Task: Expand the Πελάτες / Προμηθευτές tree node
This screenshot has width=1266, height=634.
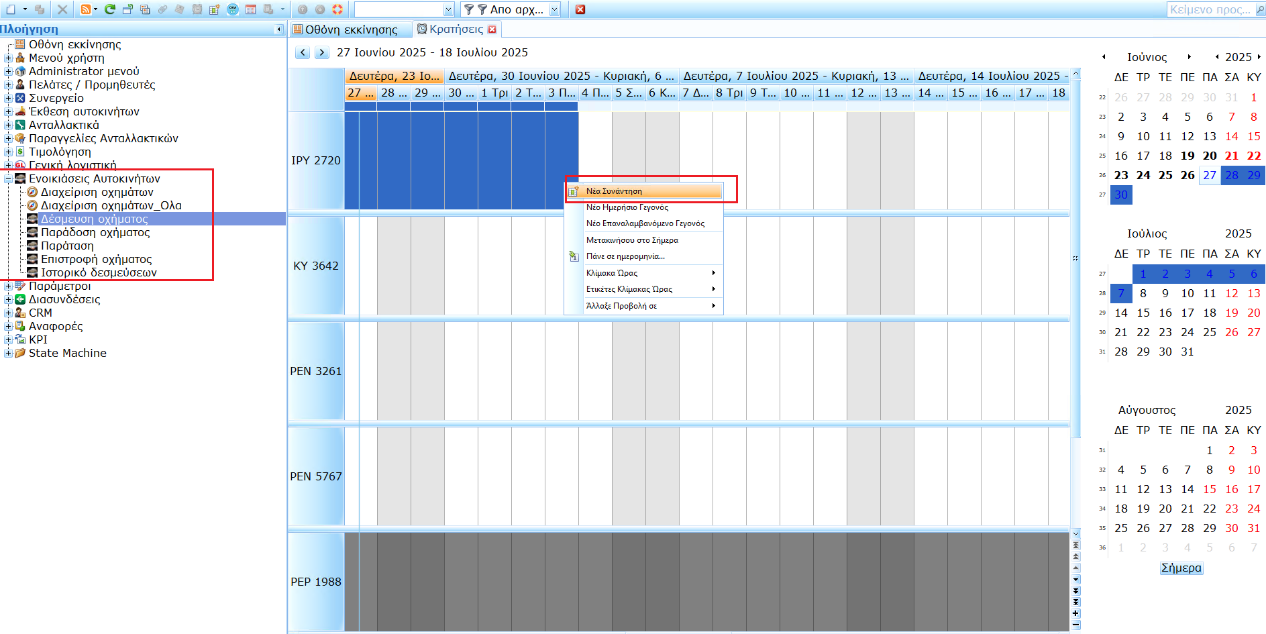Action: pyautogui.click(x=8, y=85)
